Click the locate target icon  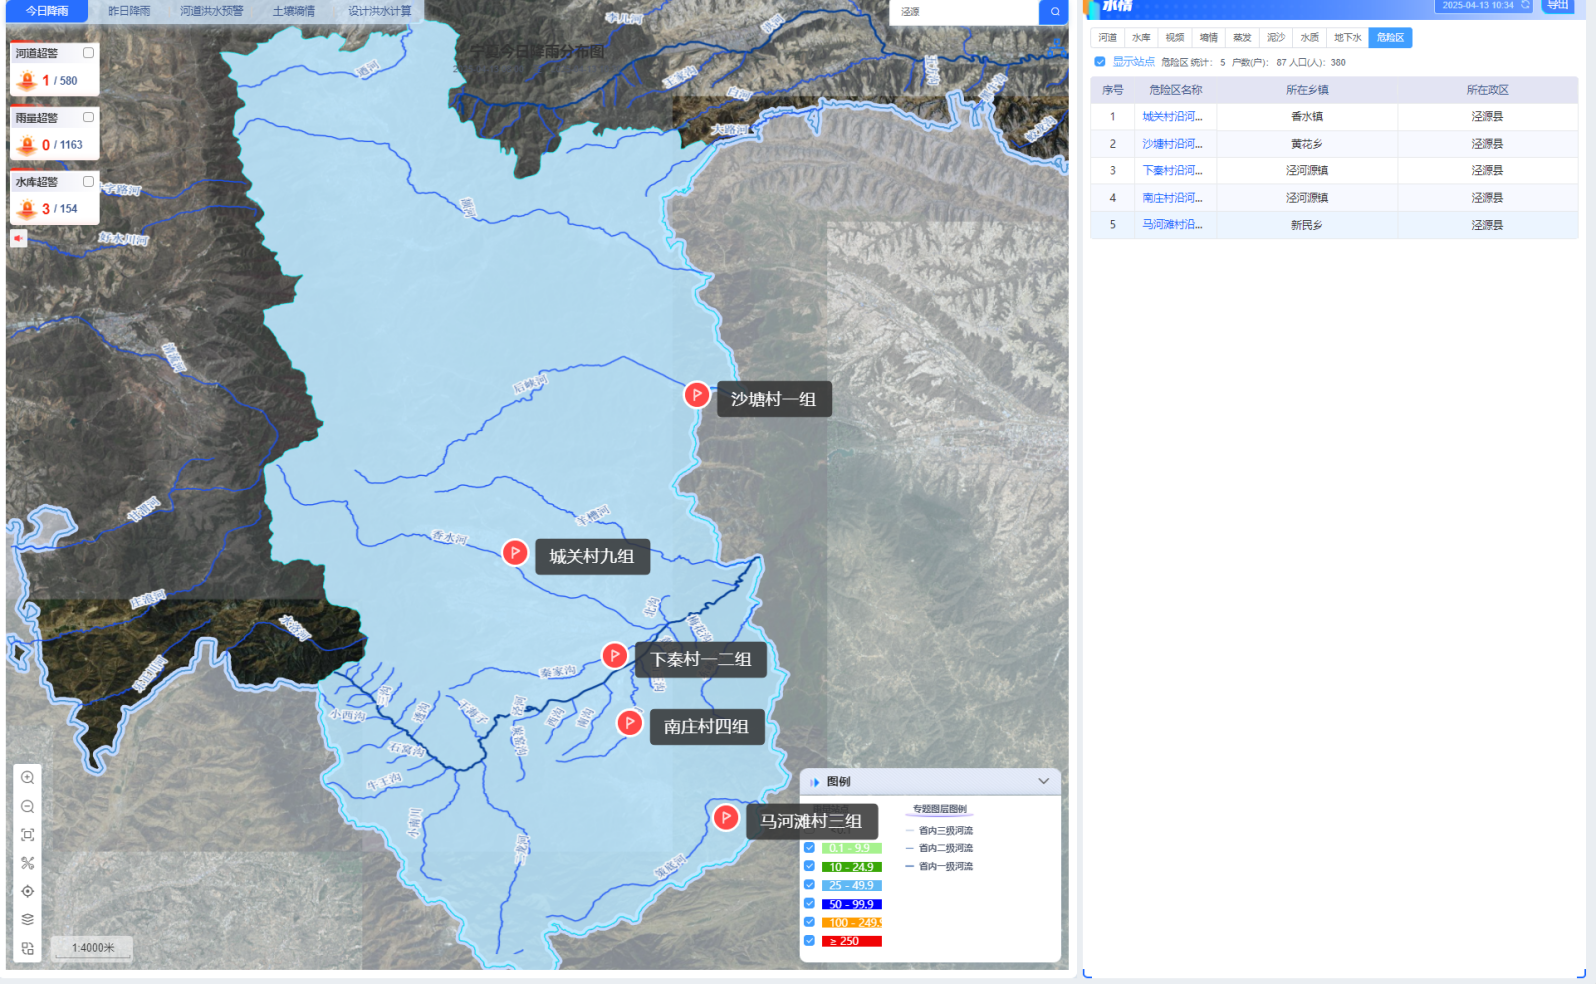(x=28, y=891)
